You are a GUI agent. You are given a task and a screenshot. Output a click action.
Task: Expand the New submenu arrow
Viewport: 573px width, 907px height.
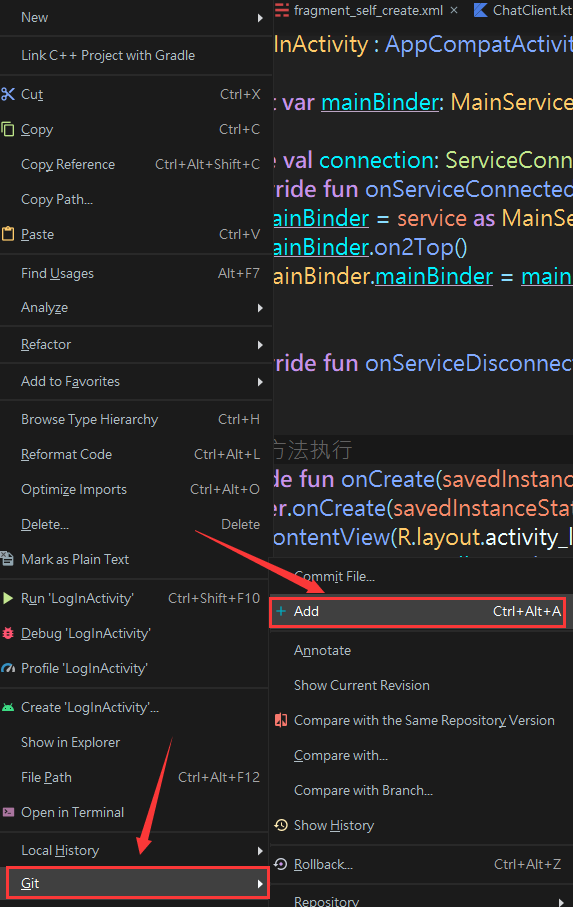[x=260, y=18]
